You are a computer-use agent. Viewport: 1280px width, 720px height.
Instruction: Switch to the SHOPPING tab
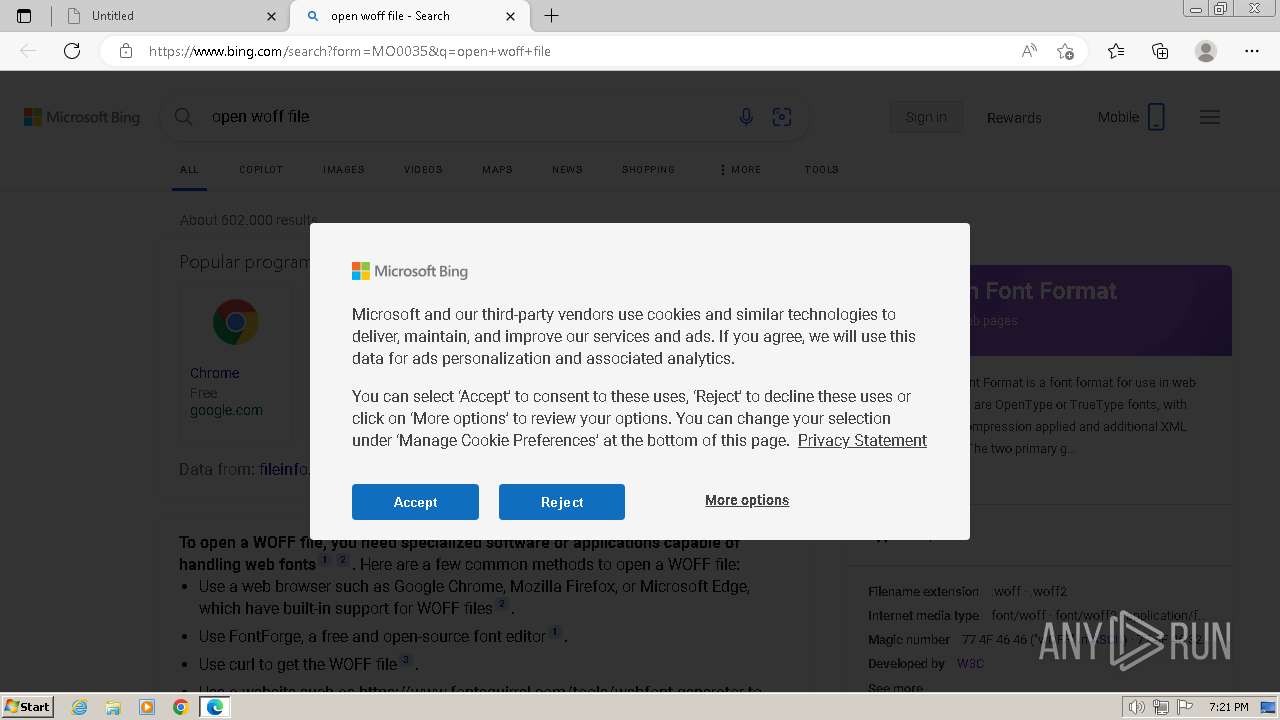click(x=648, y=170)
